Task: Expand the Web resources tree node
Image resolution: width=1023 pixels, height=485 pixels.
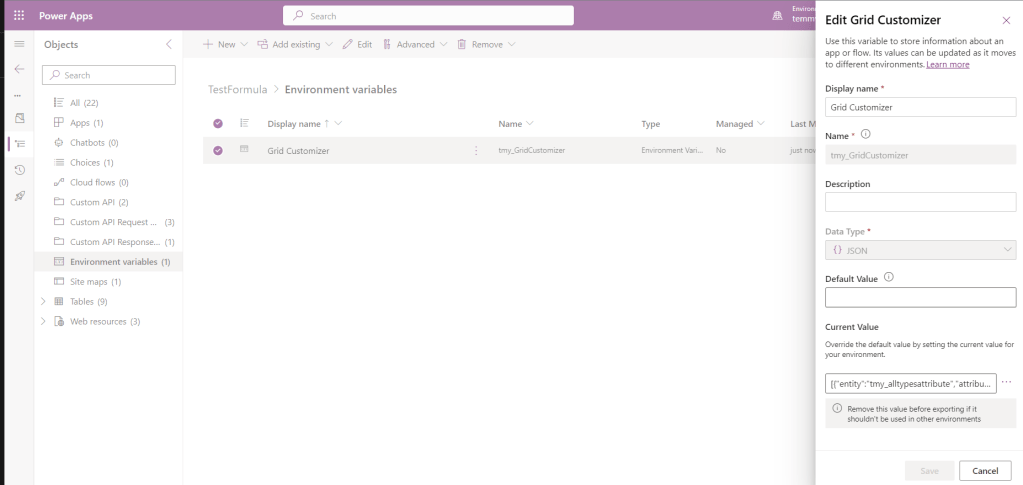Action: pos(44,321)
